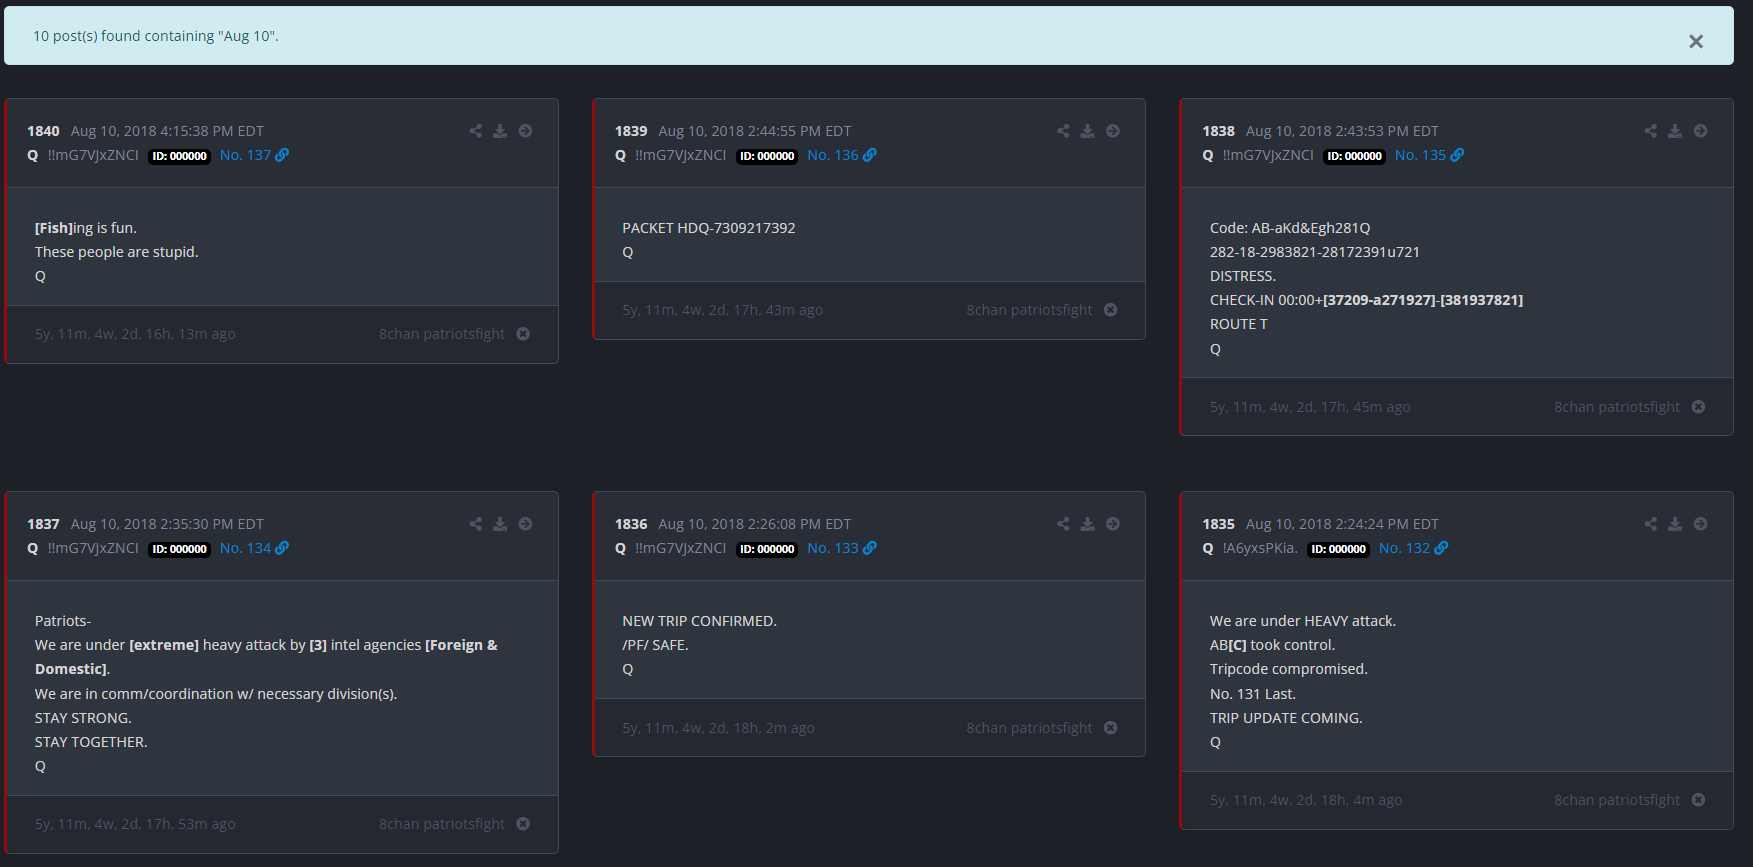Open link No. 133
Viewport: 1753px width, 867px height.
pos(842,548)
